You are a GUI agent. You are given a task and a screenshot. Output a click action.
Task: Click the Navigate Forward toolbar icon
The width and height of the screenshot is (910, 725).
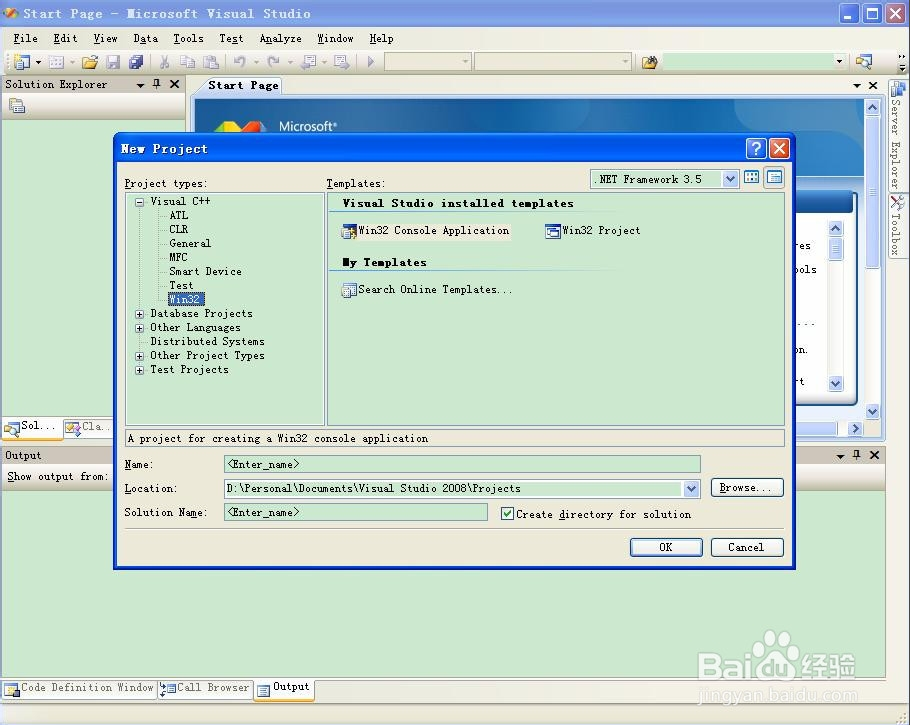coord(341,62)
